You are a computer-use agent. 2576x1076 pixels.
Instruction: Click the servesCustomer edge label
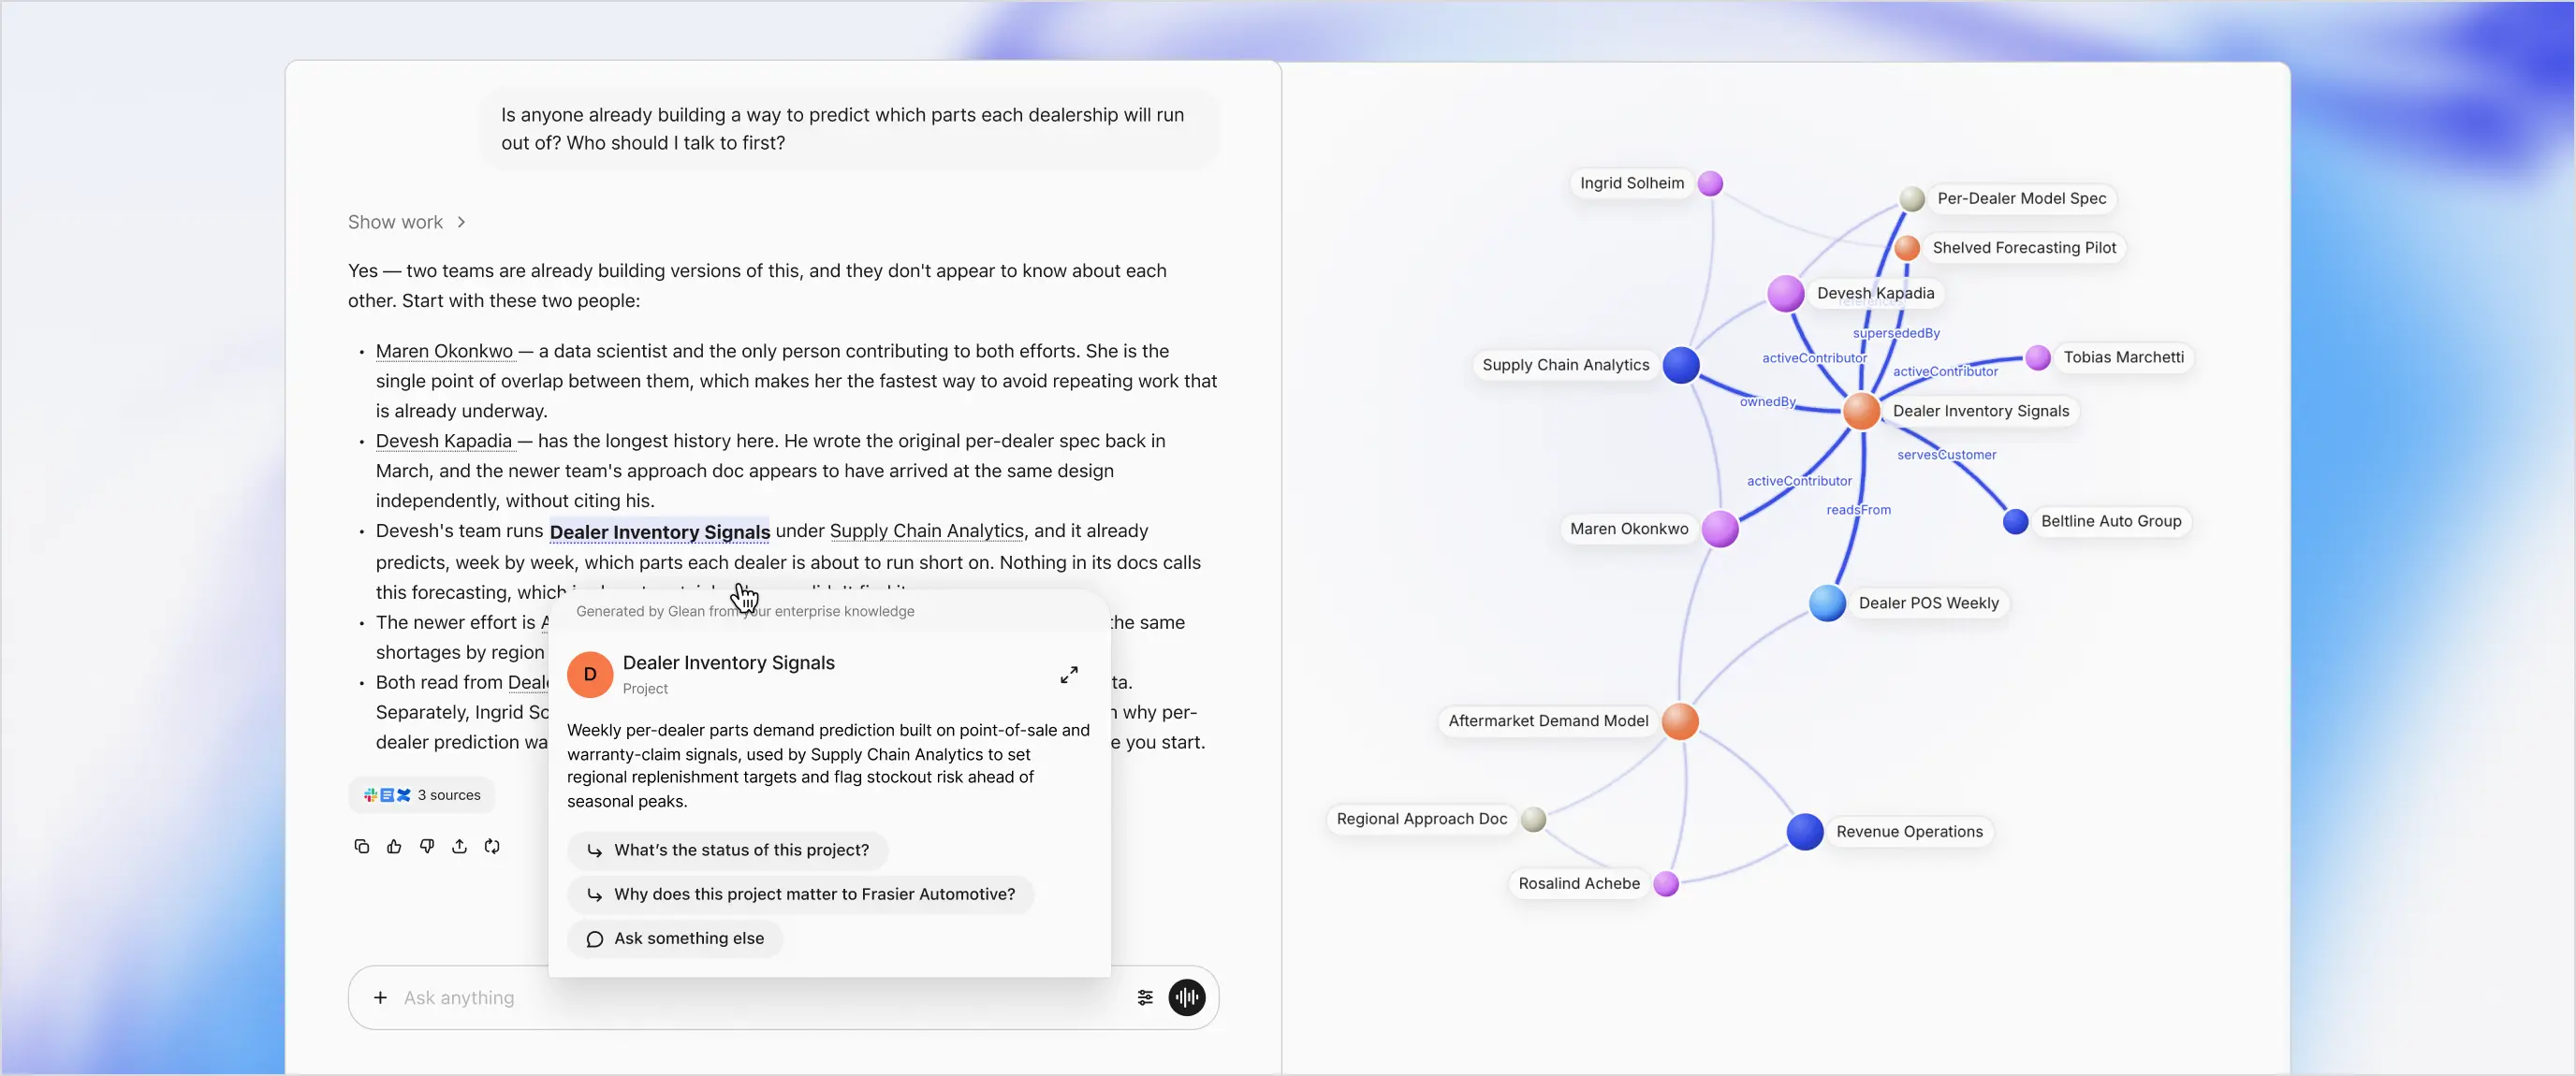pyautogui.click(x=1947, y=455)
